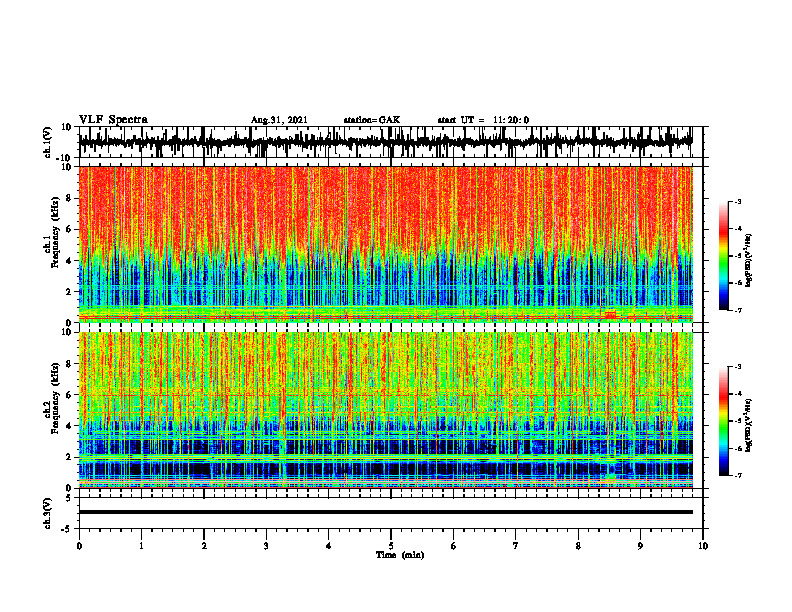Click the "-5" label on ch.2 color bar
This screenshot has height=612, width=792.
pyautogui.click(x=738, y=421)
